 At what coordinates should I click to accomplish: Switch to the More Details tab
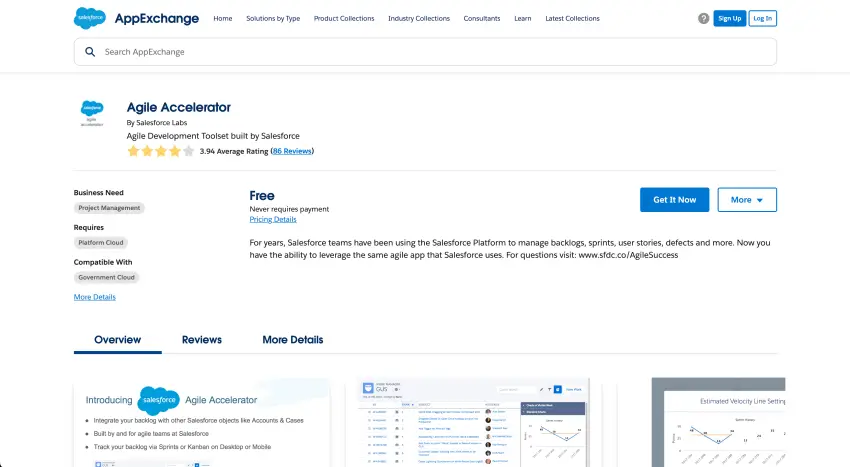(293, 340)
